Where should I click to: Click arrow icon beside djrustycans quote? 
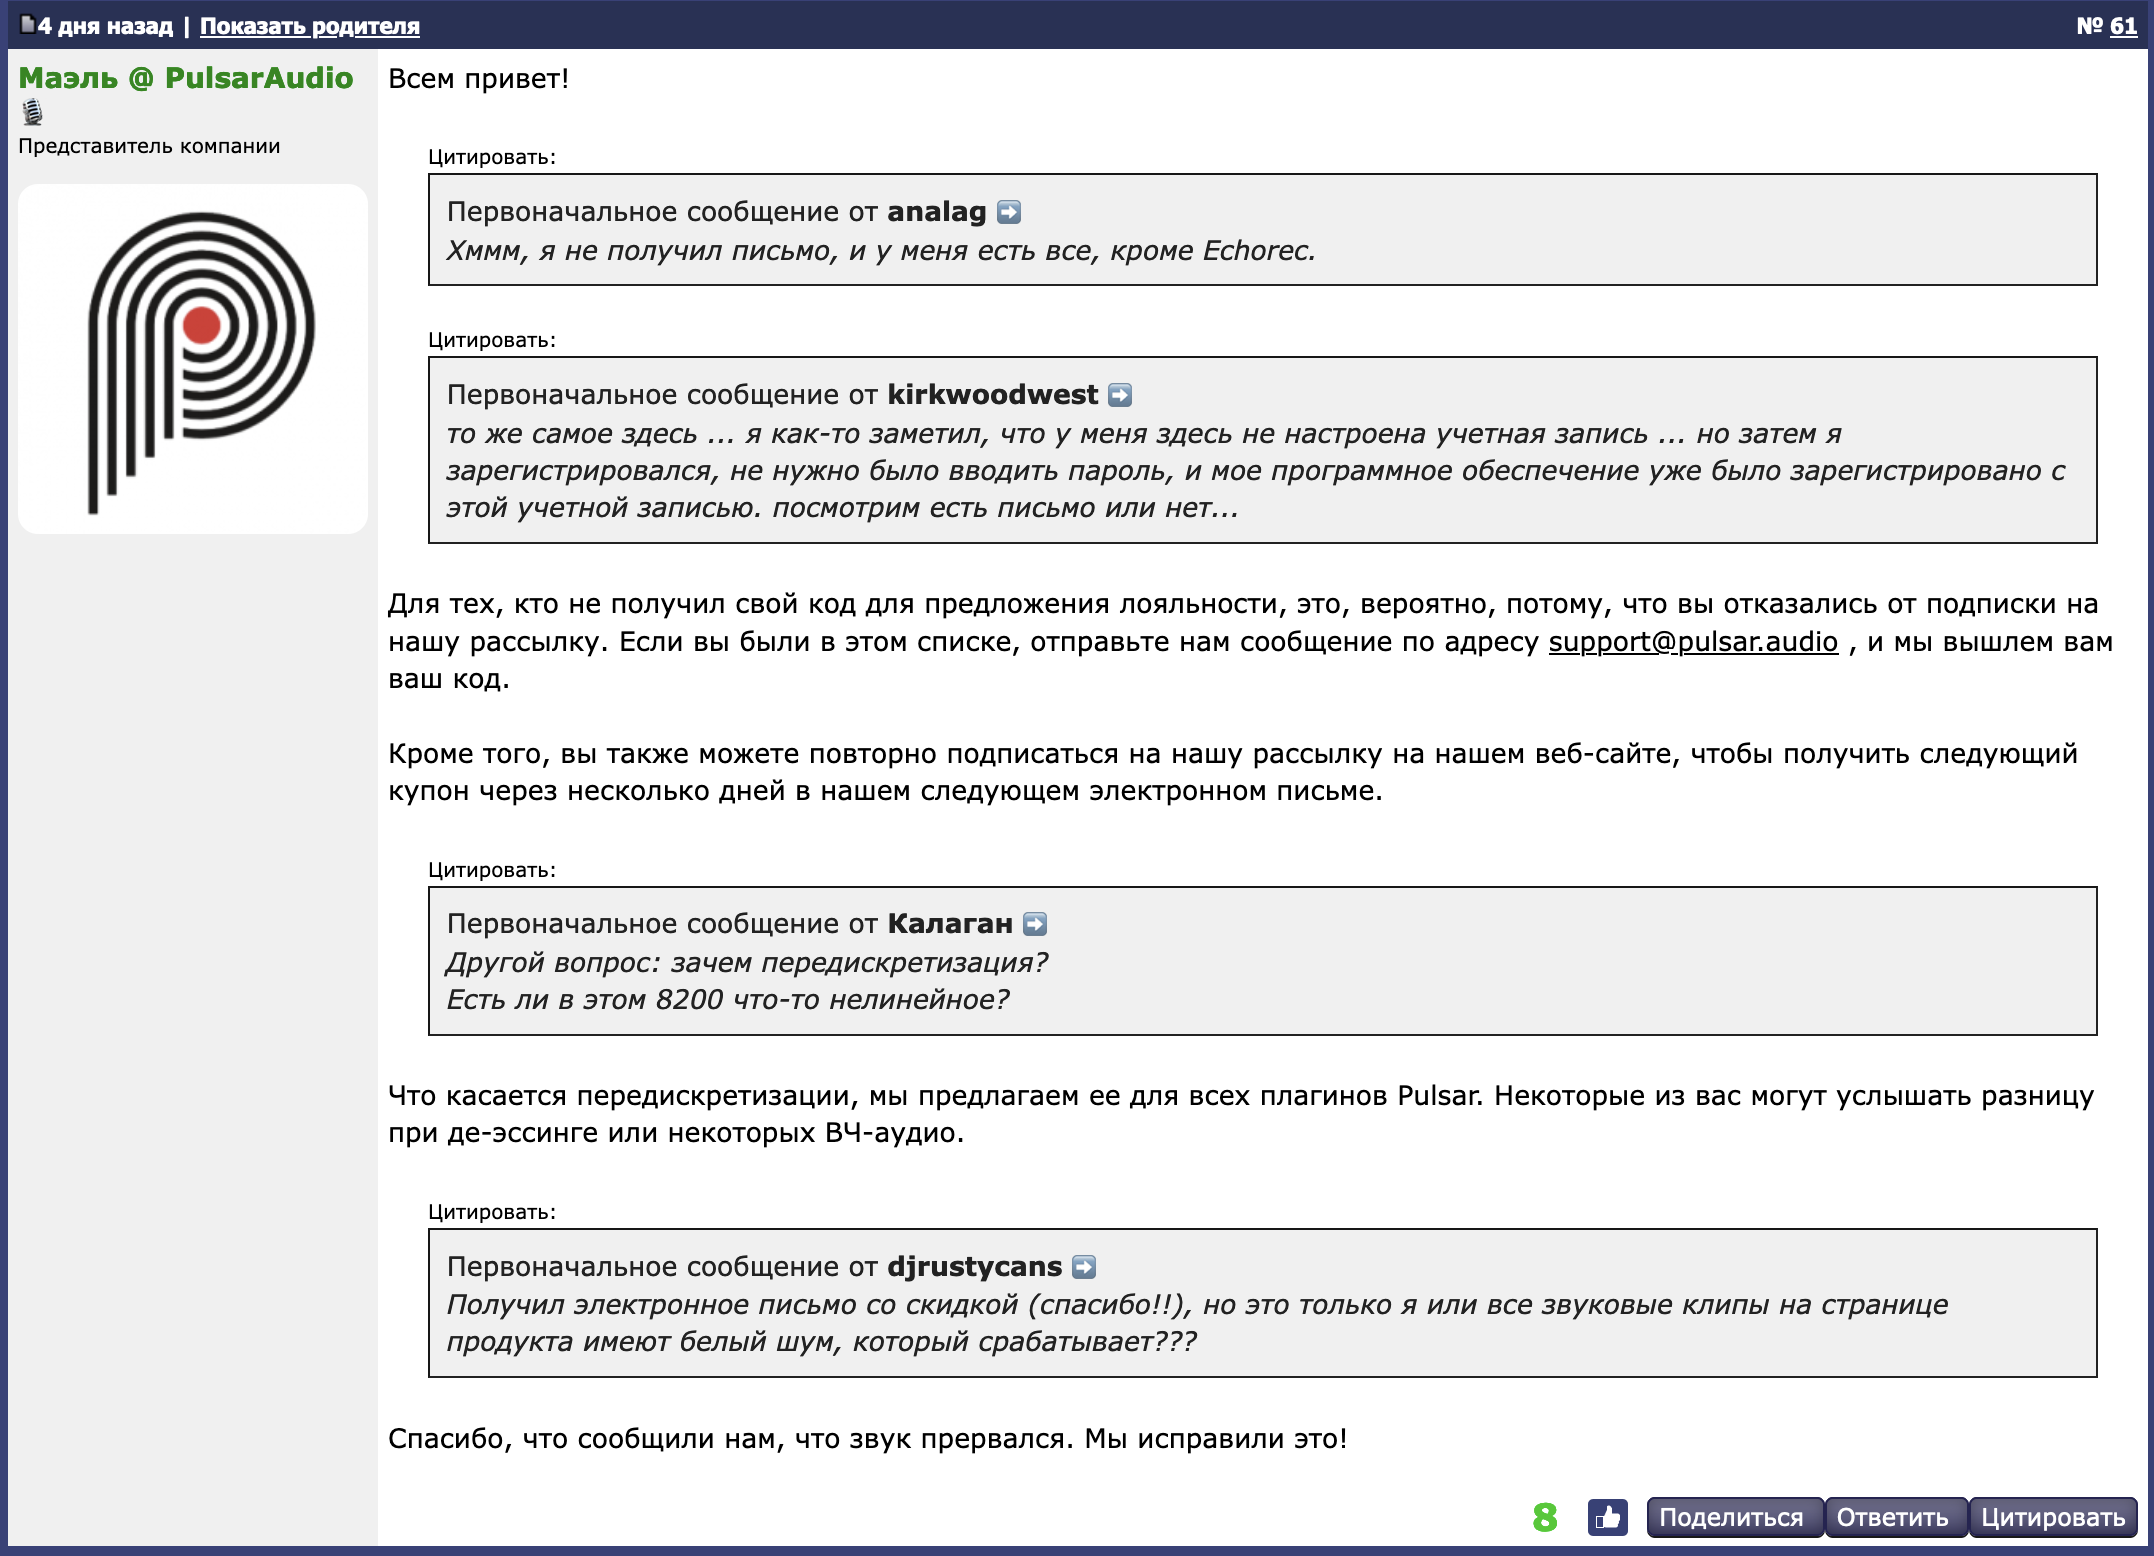tap(1084, 1267)
